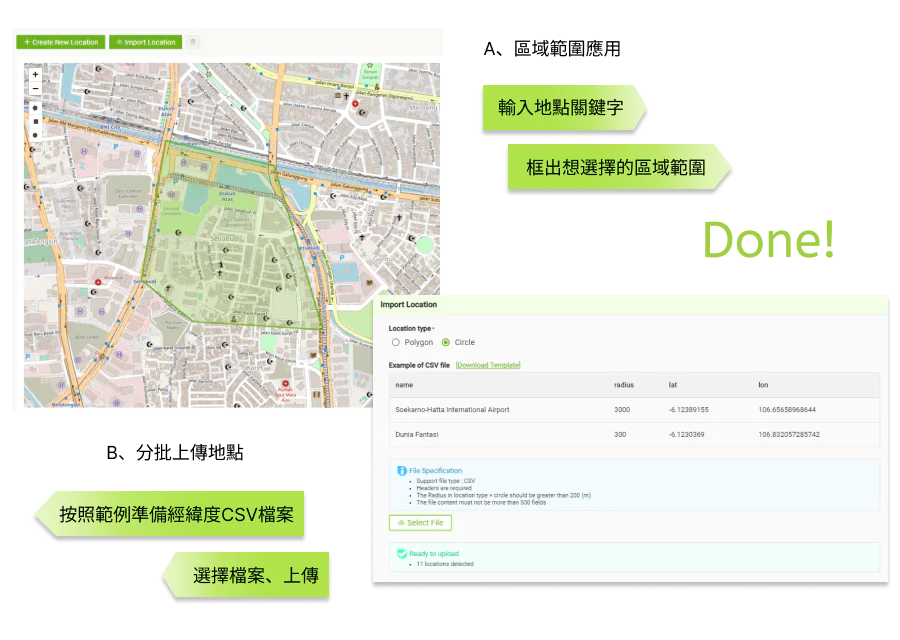
Task: Click the trash delete icon beside Import Location
Action: [x=193, y=42]
